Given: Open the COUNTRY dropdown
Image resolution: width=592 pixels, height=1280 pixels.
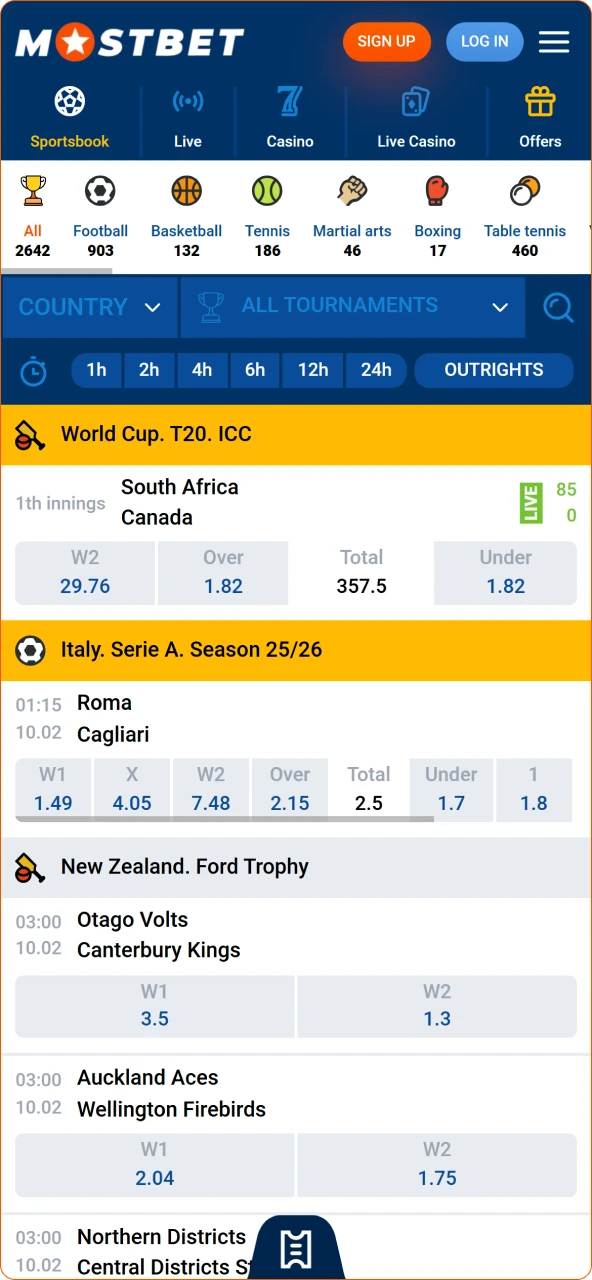Looking at the screenshot, I should click(88, 307).
